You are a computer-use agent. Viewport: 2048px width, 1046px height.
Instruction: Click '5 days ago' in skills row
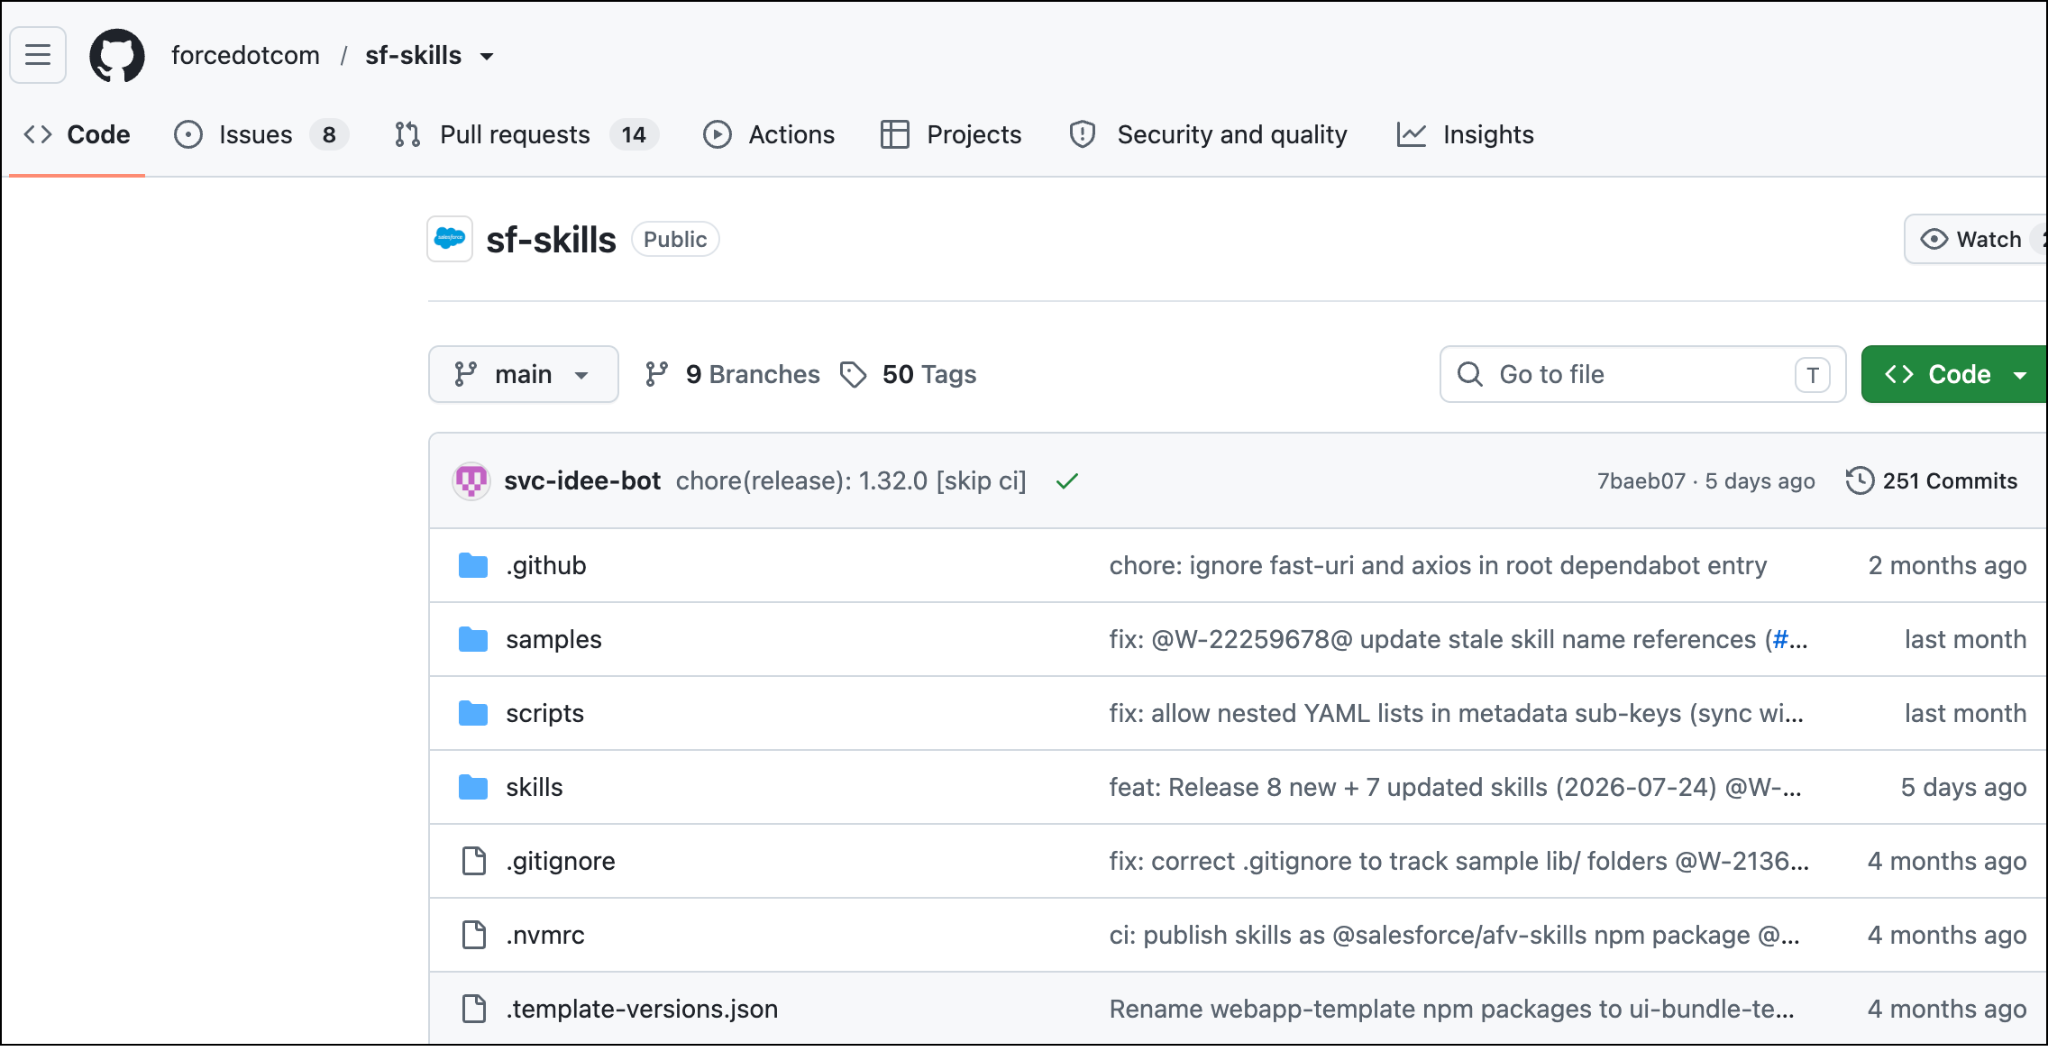(x=1963, y=787)
